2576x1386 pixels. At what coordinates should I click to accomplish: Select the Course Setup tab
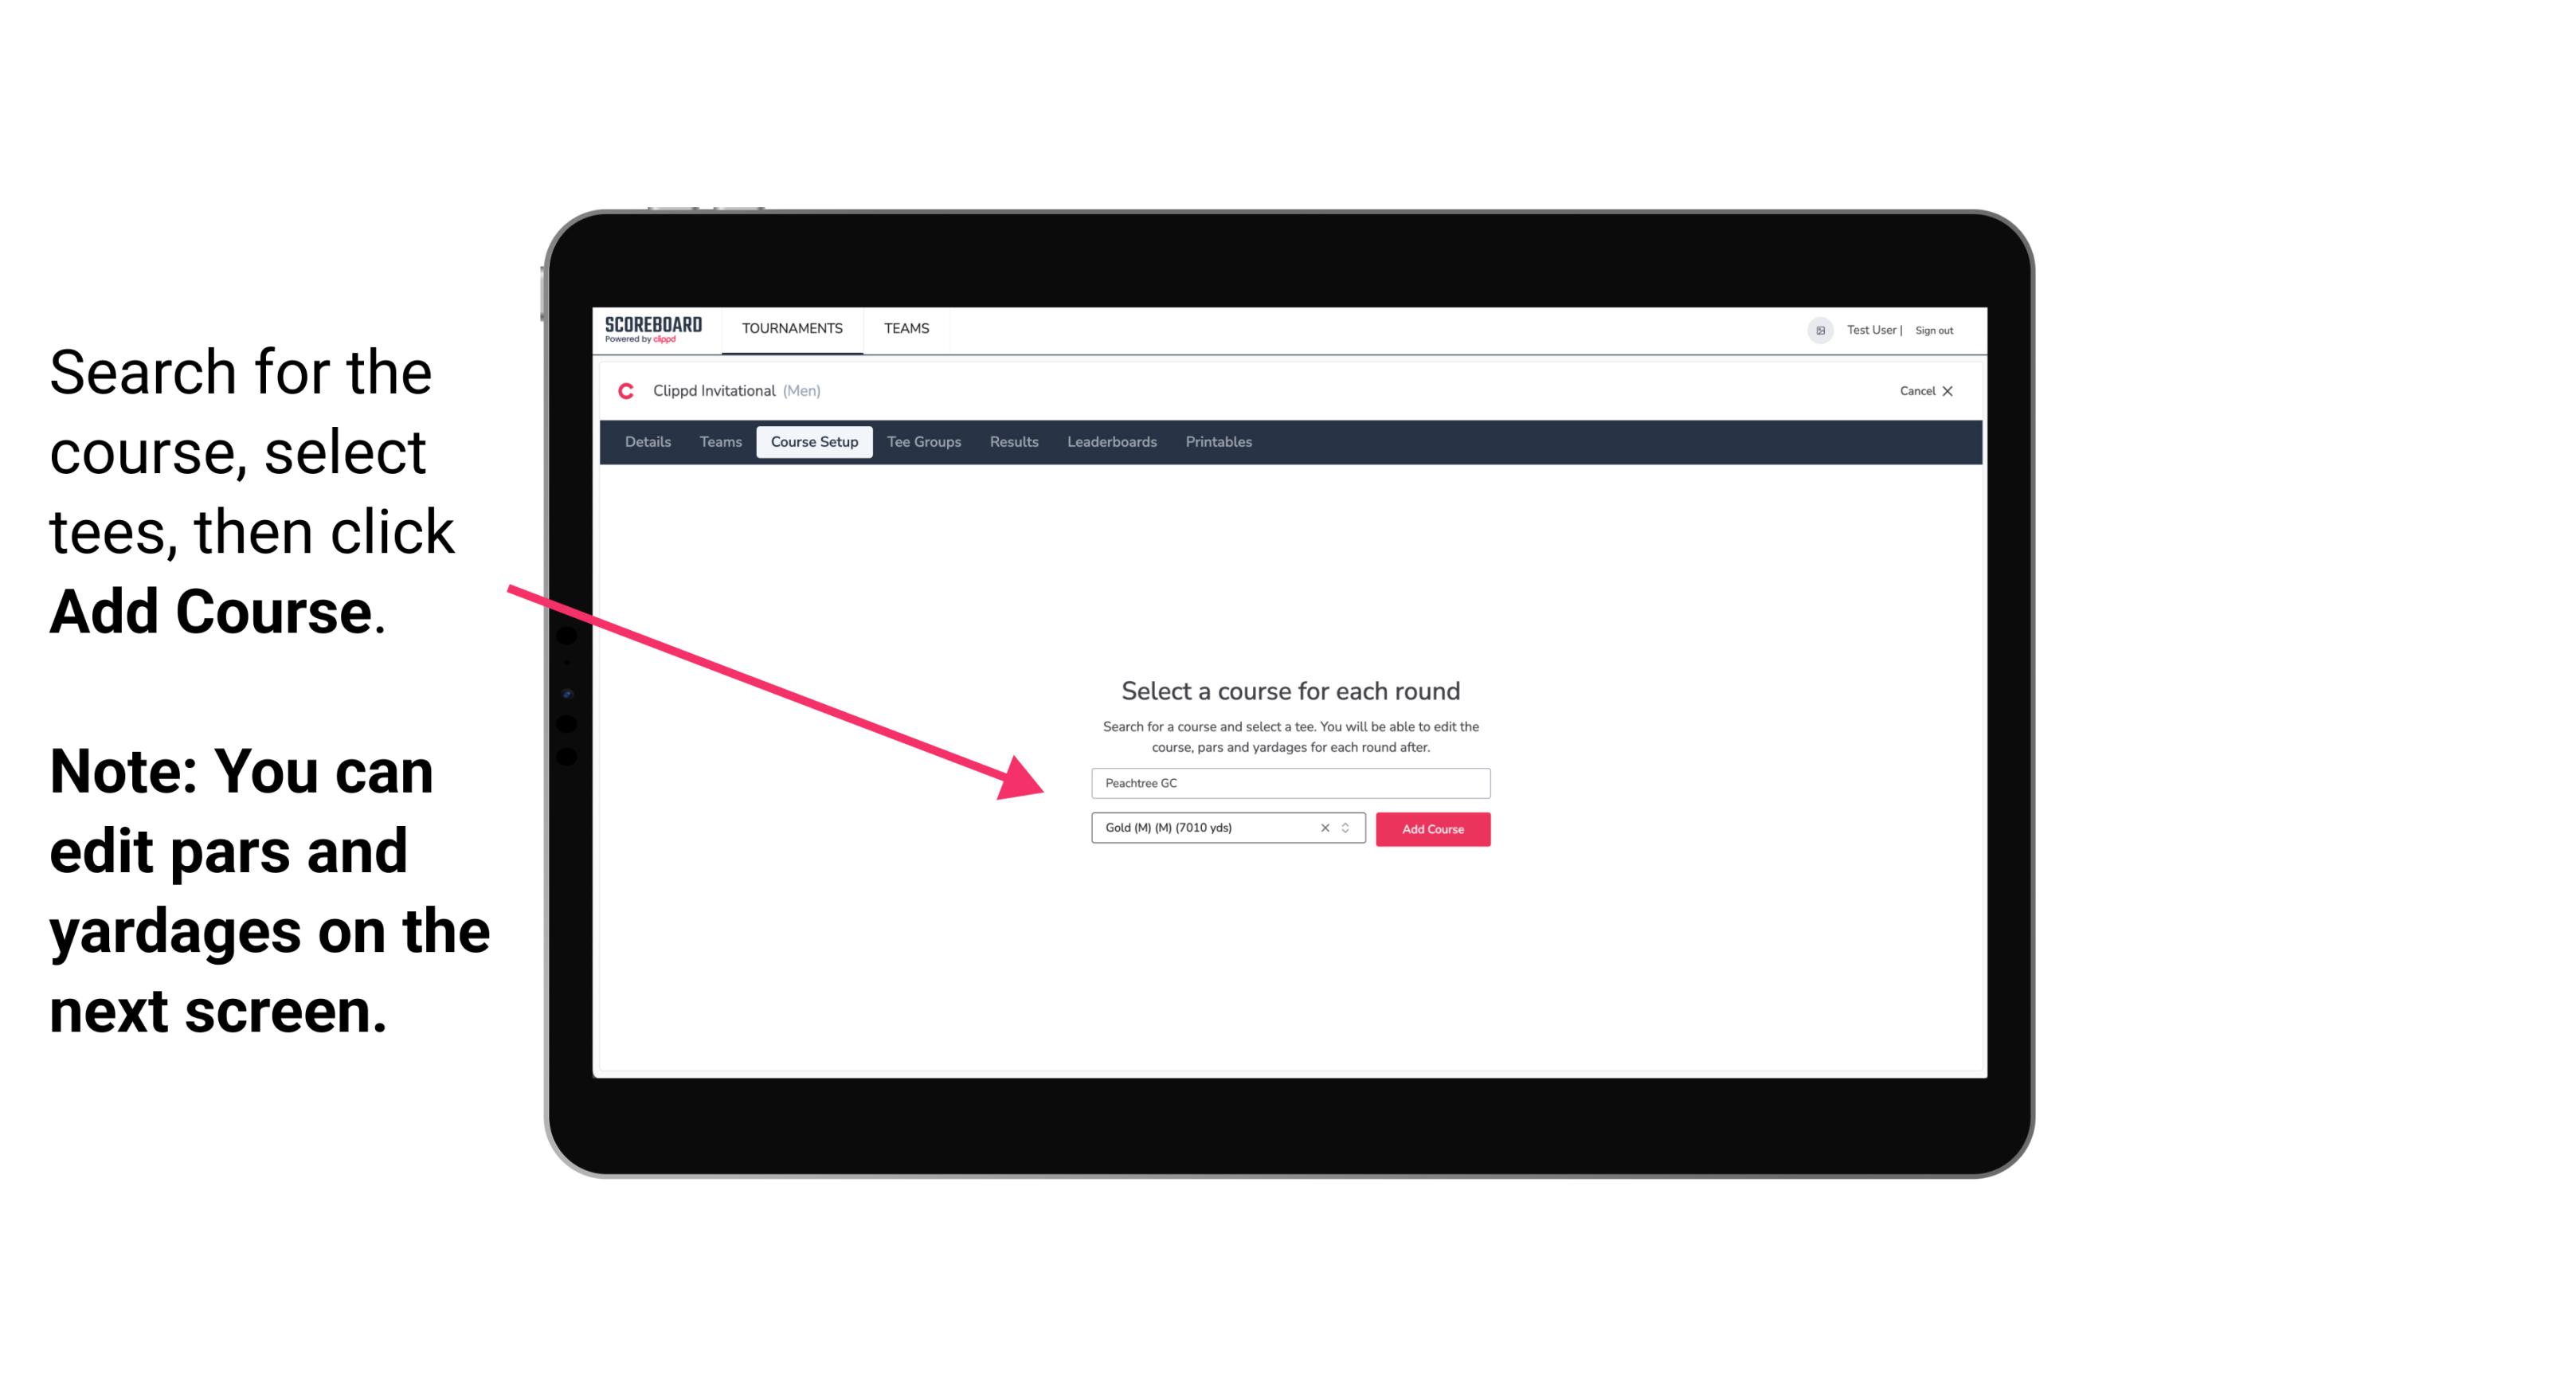[x=816, y=442]
